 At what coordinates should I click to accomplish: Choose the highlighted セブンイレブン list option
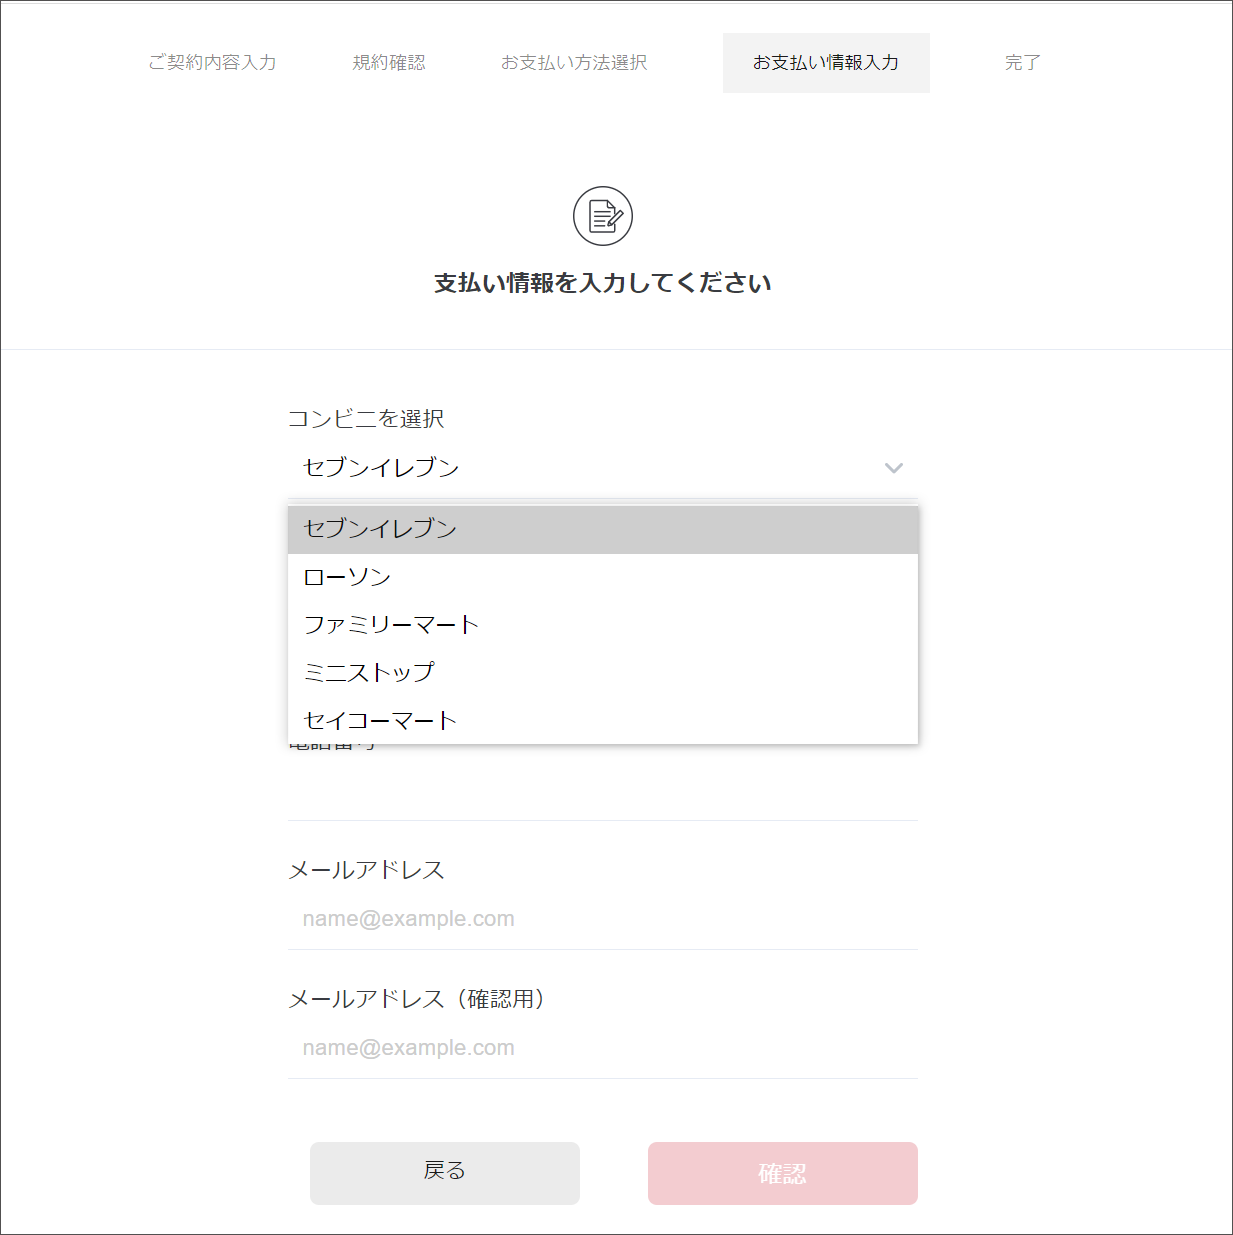pos(602,529)
